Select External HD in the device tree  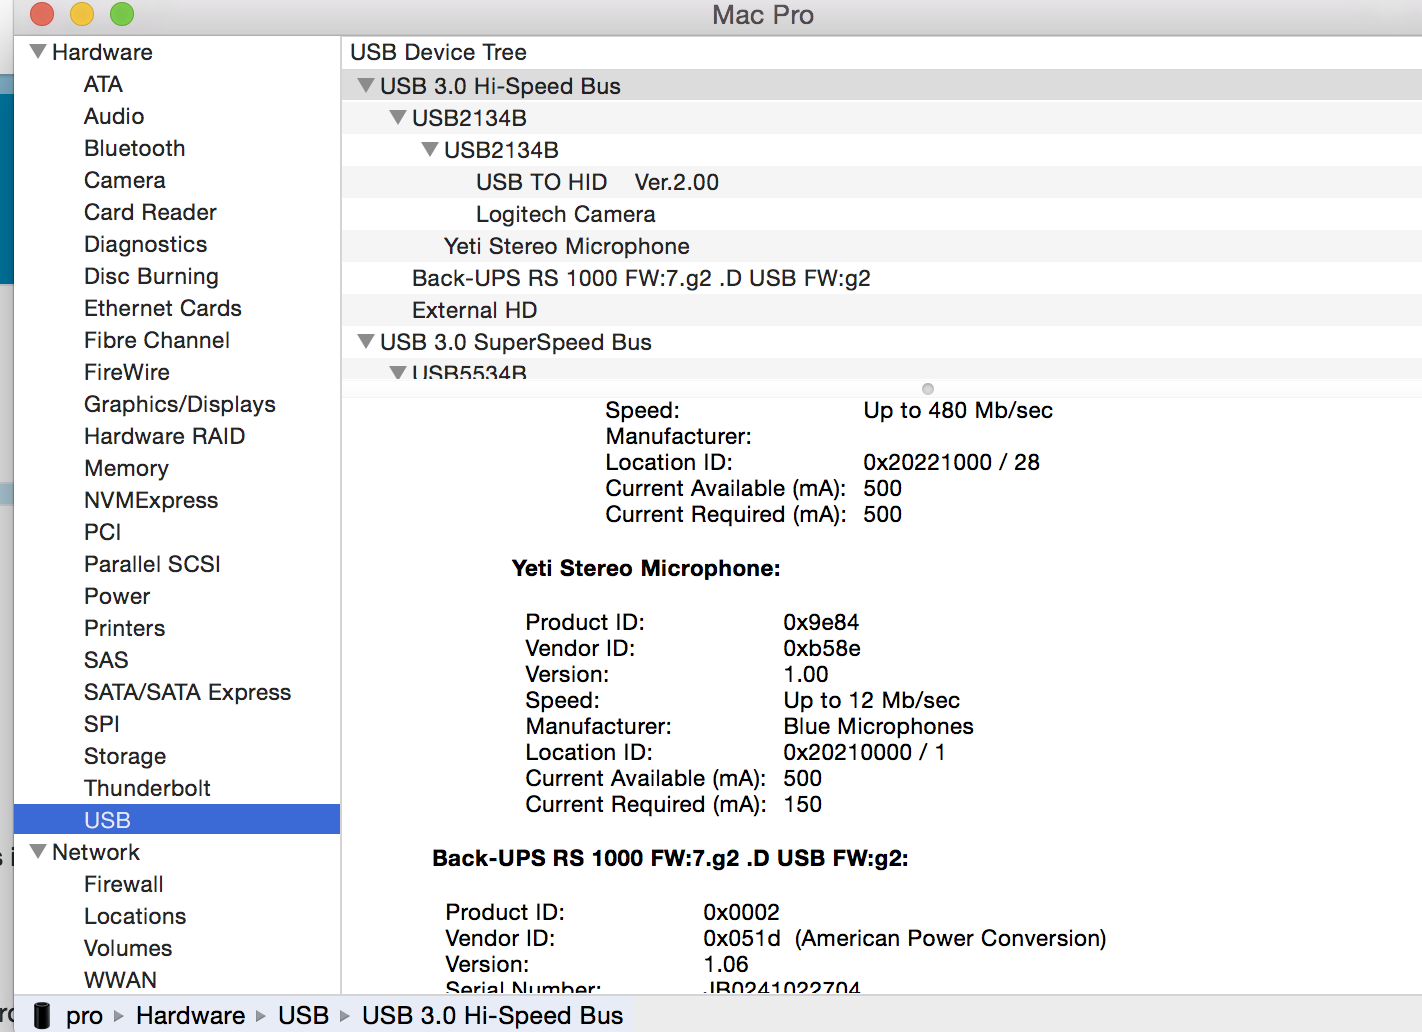click(475, 310)
